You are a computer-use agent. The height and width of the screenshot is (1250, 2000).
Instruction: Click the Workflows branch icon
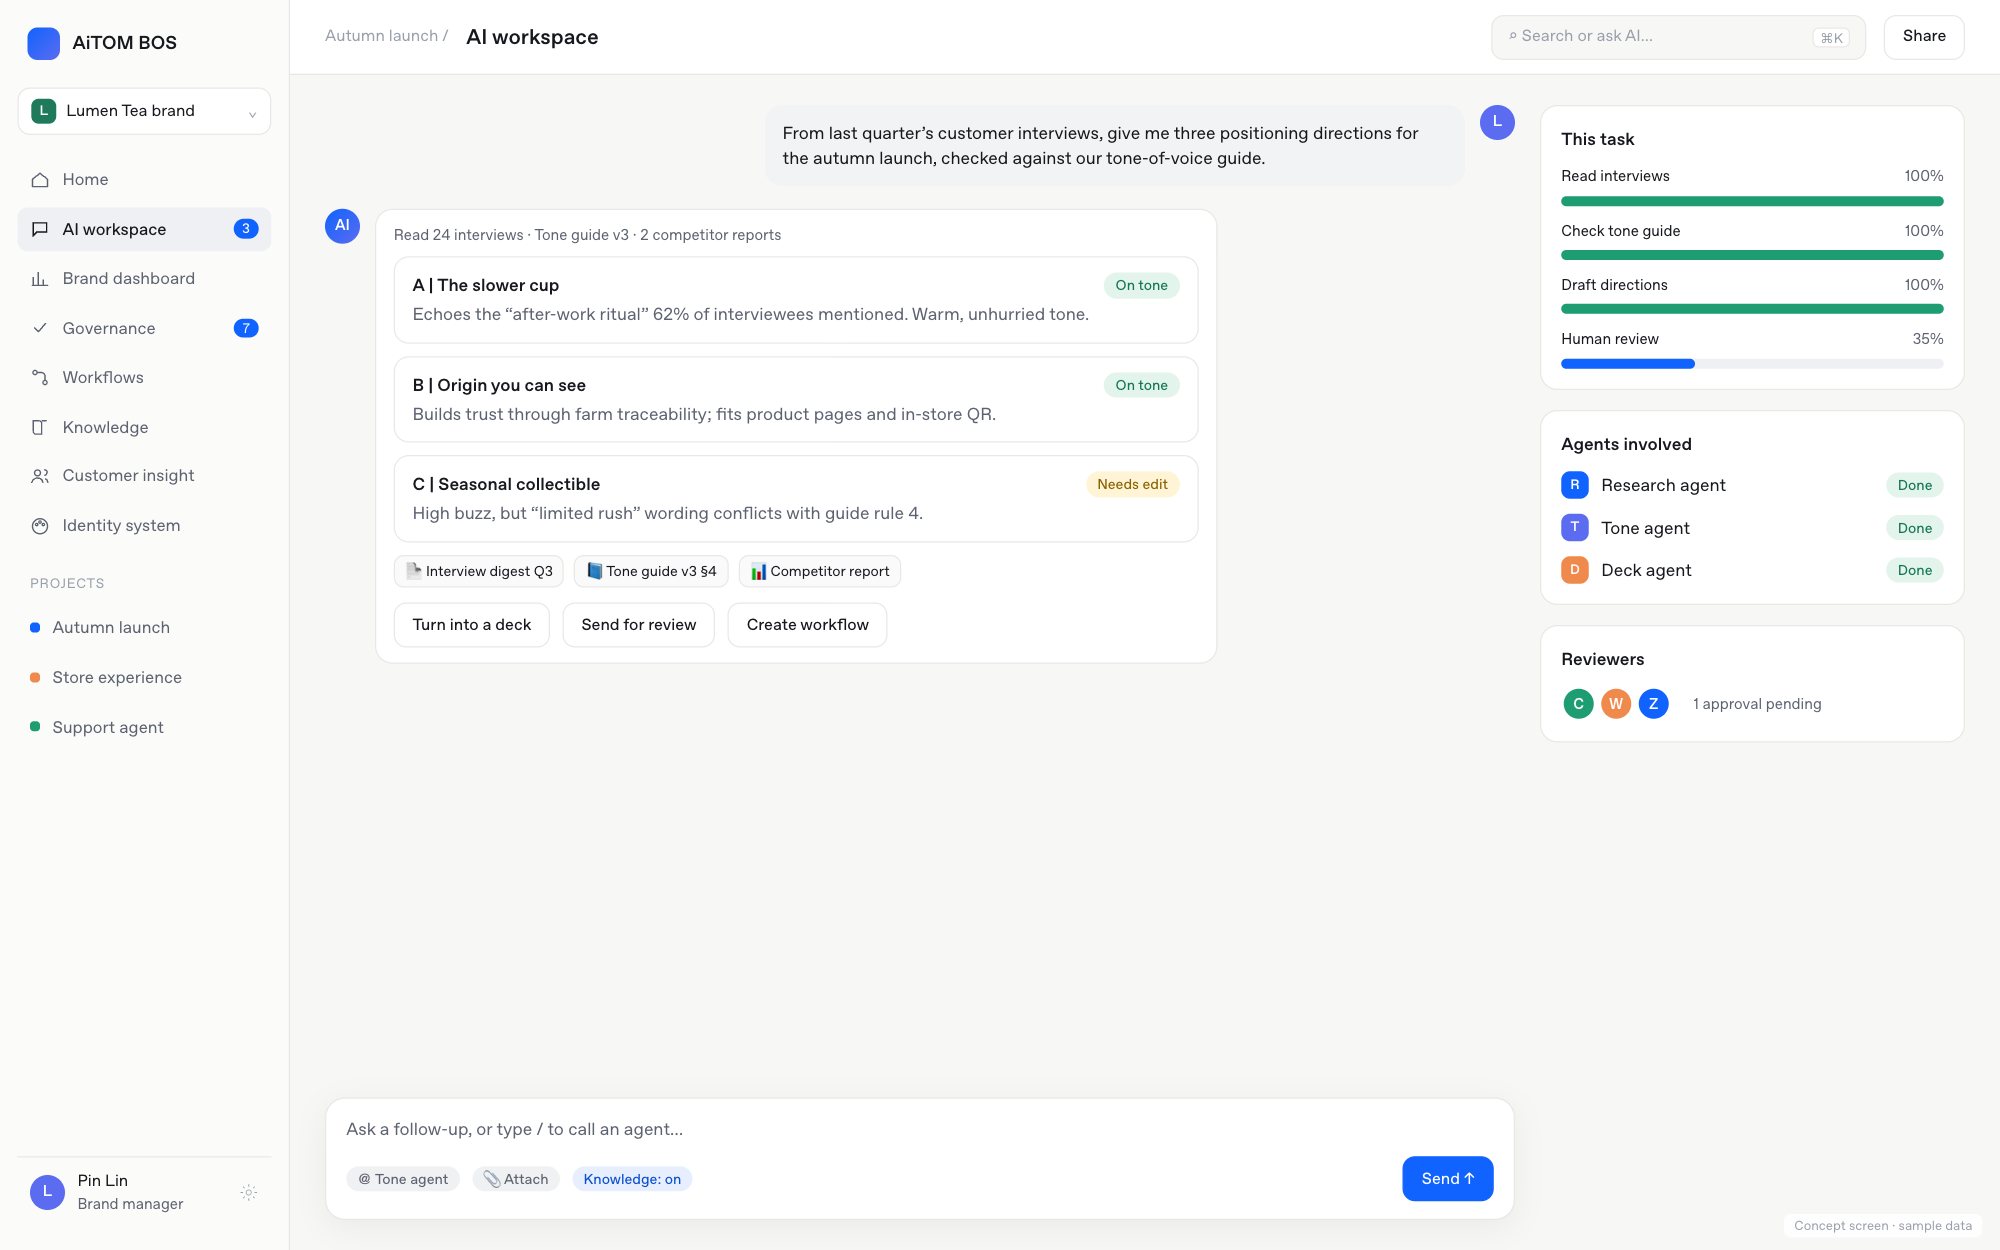click(x=40, y=378)
